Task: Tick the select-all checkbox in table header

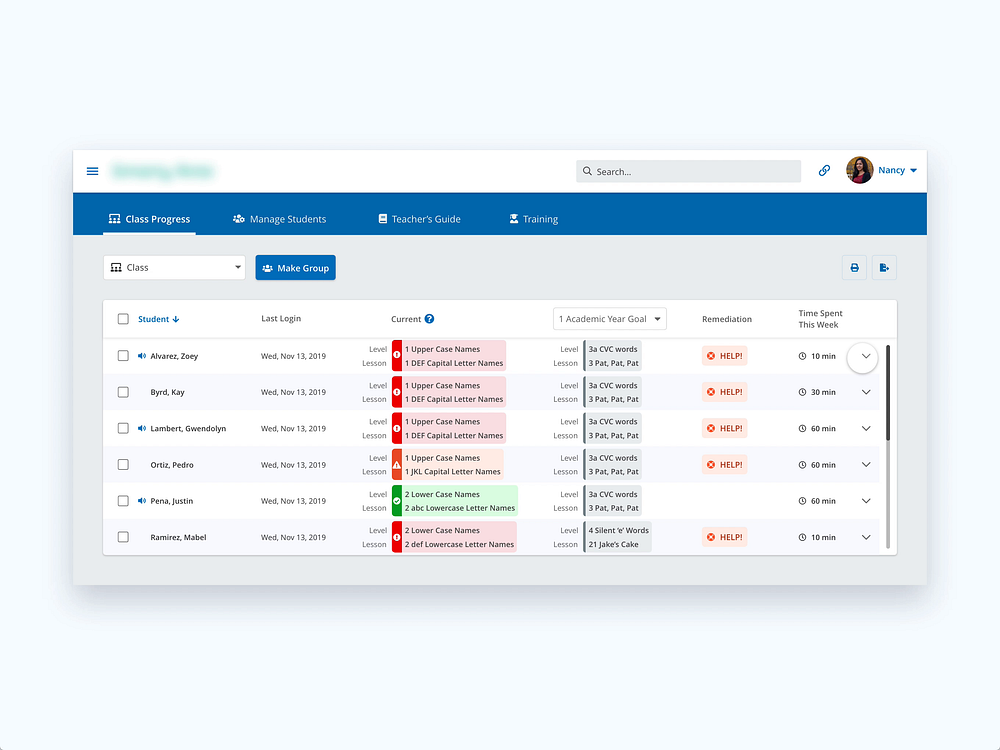Action: [x=123, y=319]
